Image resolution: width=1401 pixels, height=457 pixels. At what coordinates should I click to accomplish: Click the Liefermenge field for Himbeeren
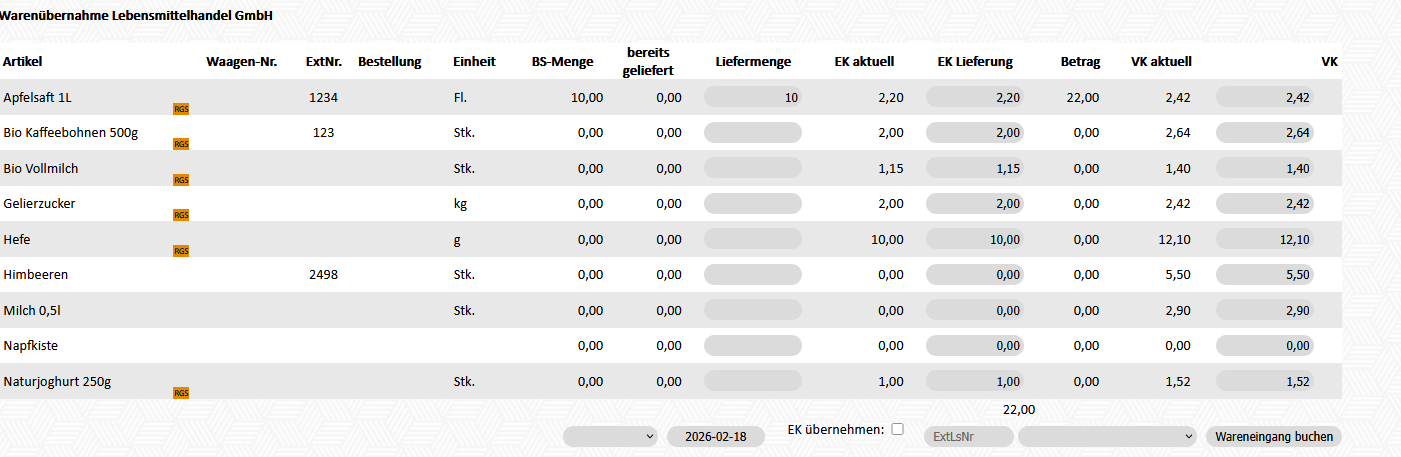click(x=753, y=274)
